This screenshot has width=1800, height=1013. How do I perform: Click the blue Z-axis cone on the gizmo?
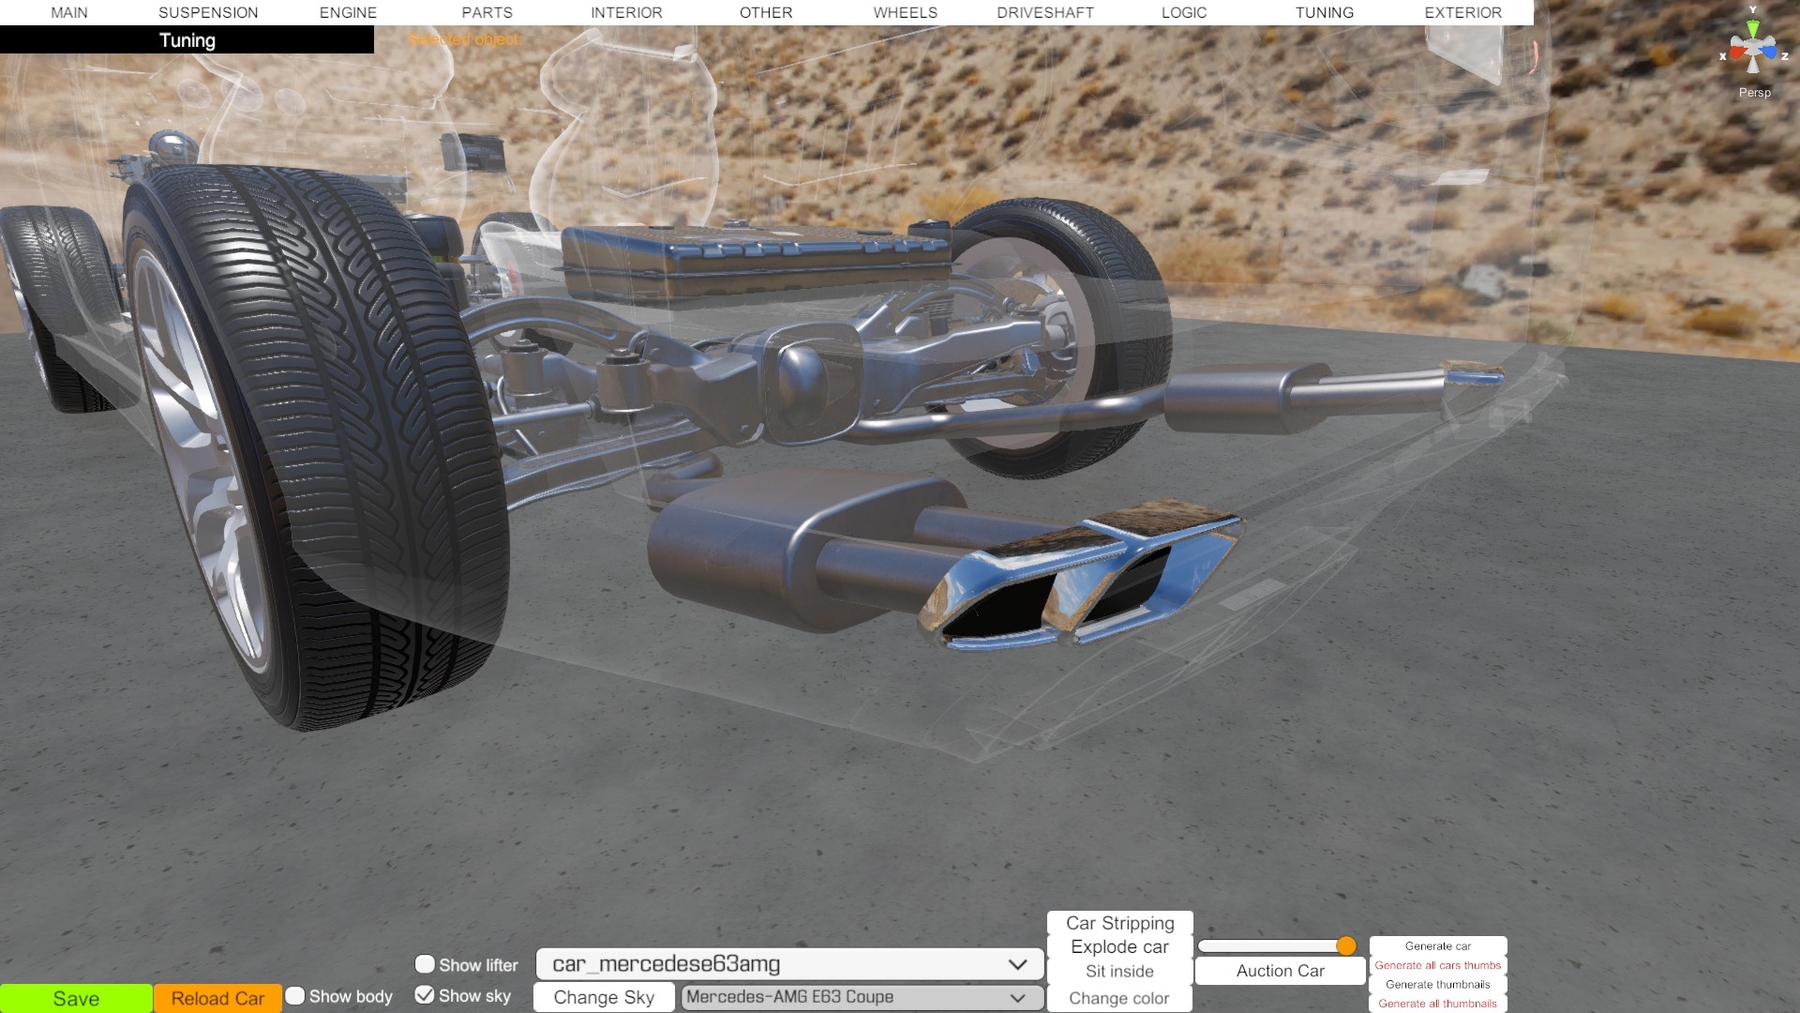click(1769, 52)
